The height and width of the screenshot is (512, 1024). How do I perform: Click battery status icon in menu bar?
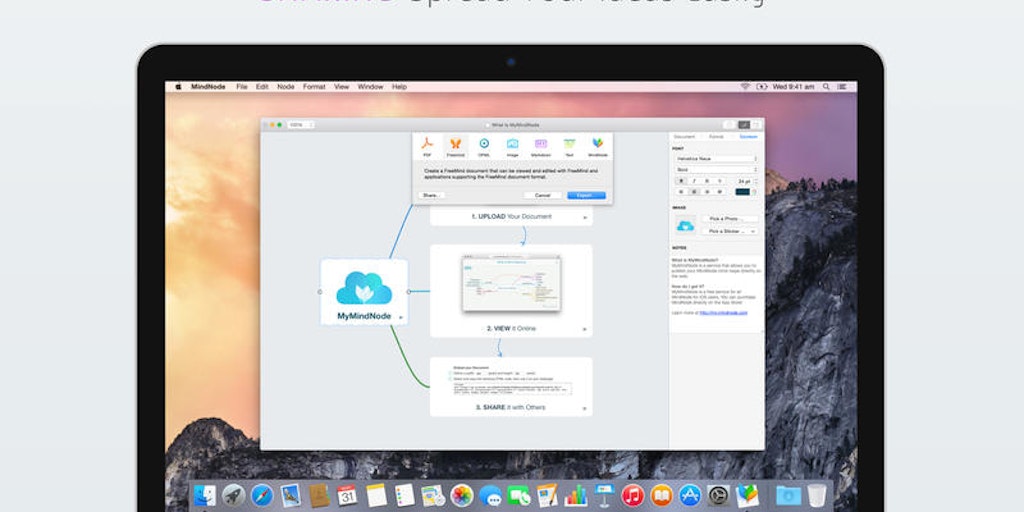(761, 86)
